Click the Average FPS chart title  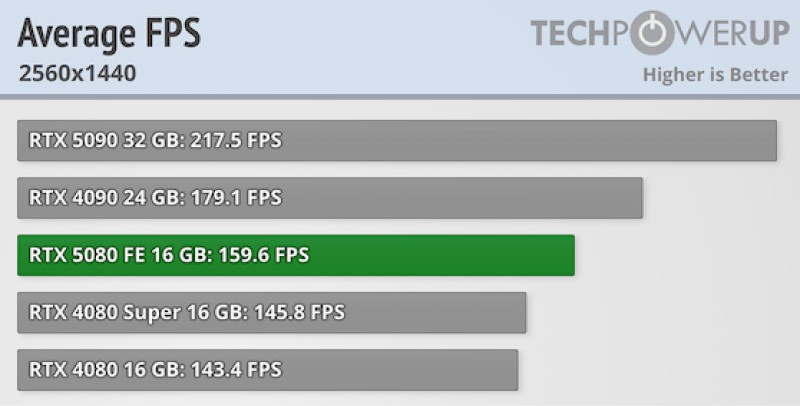tap(109, 34)
